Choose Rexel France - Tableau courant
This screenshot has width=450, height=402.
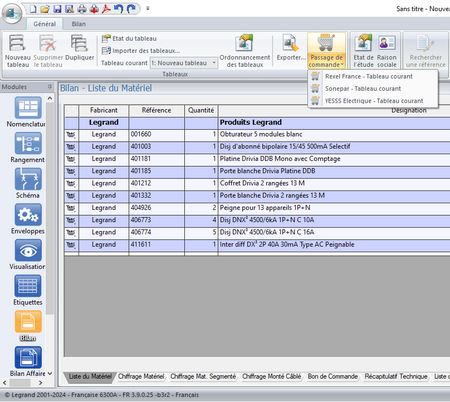click(x=373, y=76)
